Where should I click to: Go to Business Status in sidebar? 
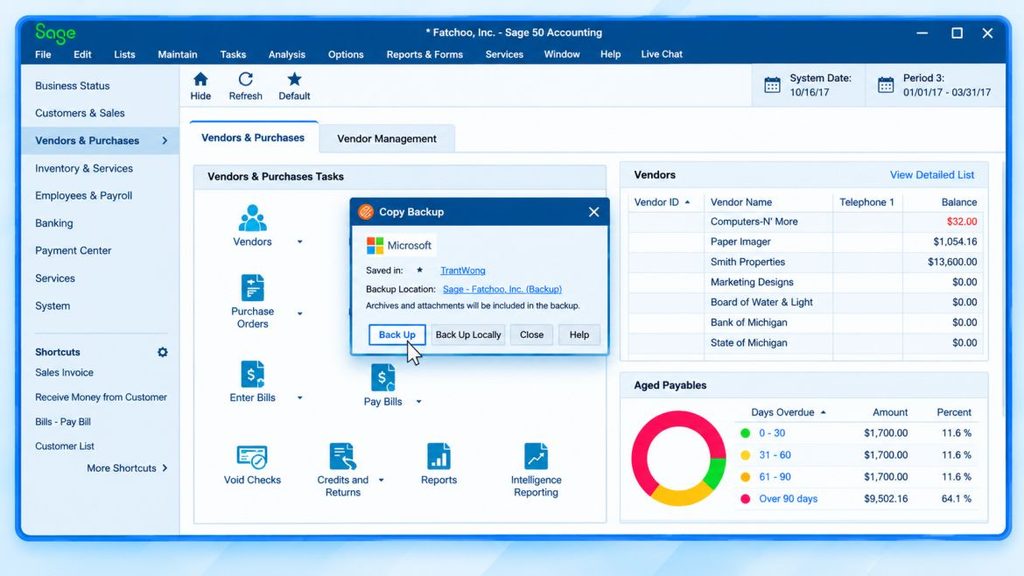(72, 86)
